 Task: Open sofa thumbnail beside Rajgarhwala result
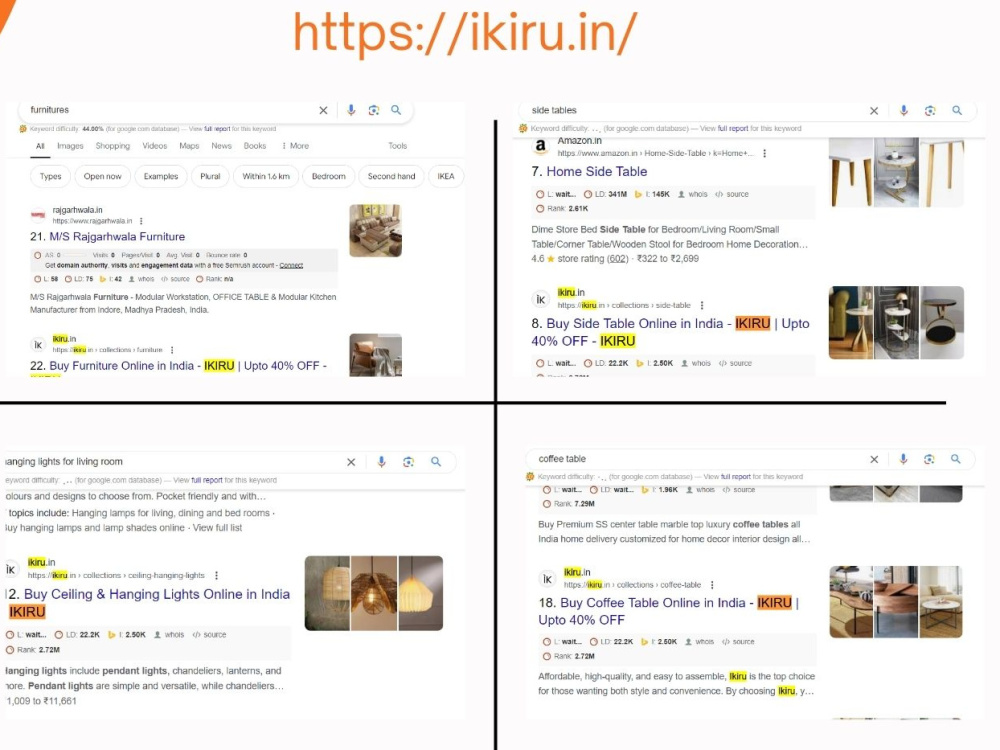(376, 231)
